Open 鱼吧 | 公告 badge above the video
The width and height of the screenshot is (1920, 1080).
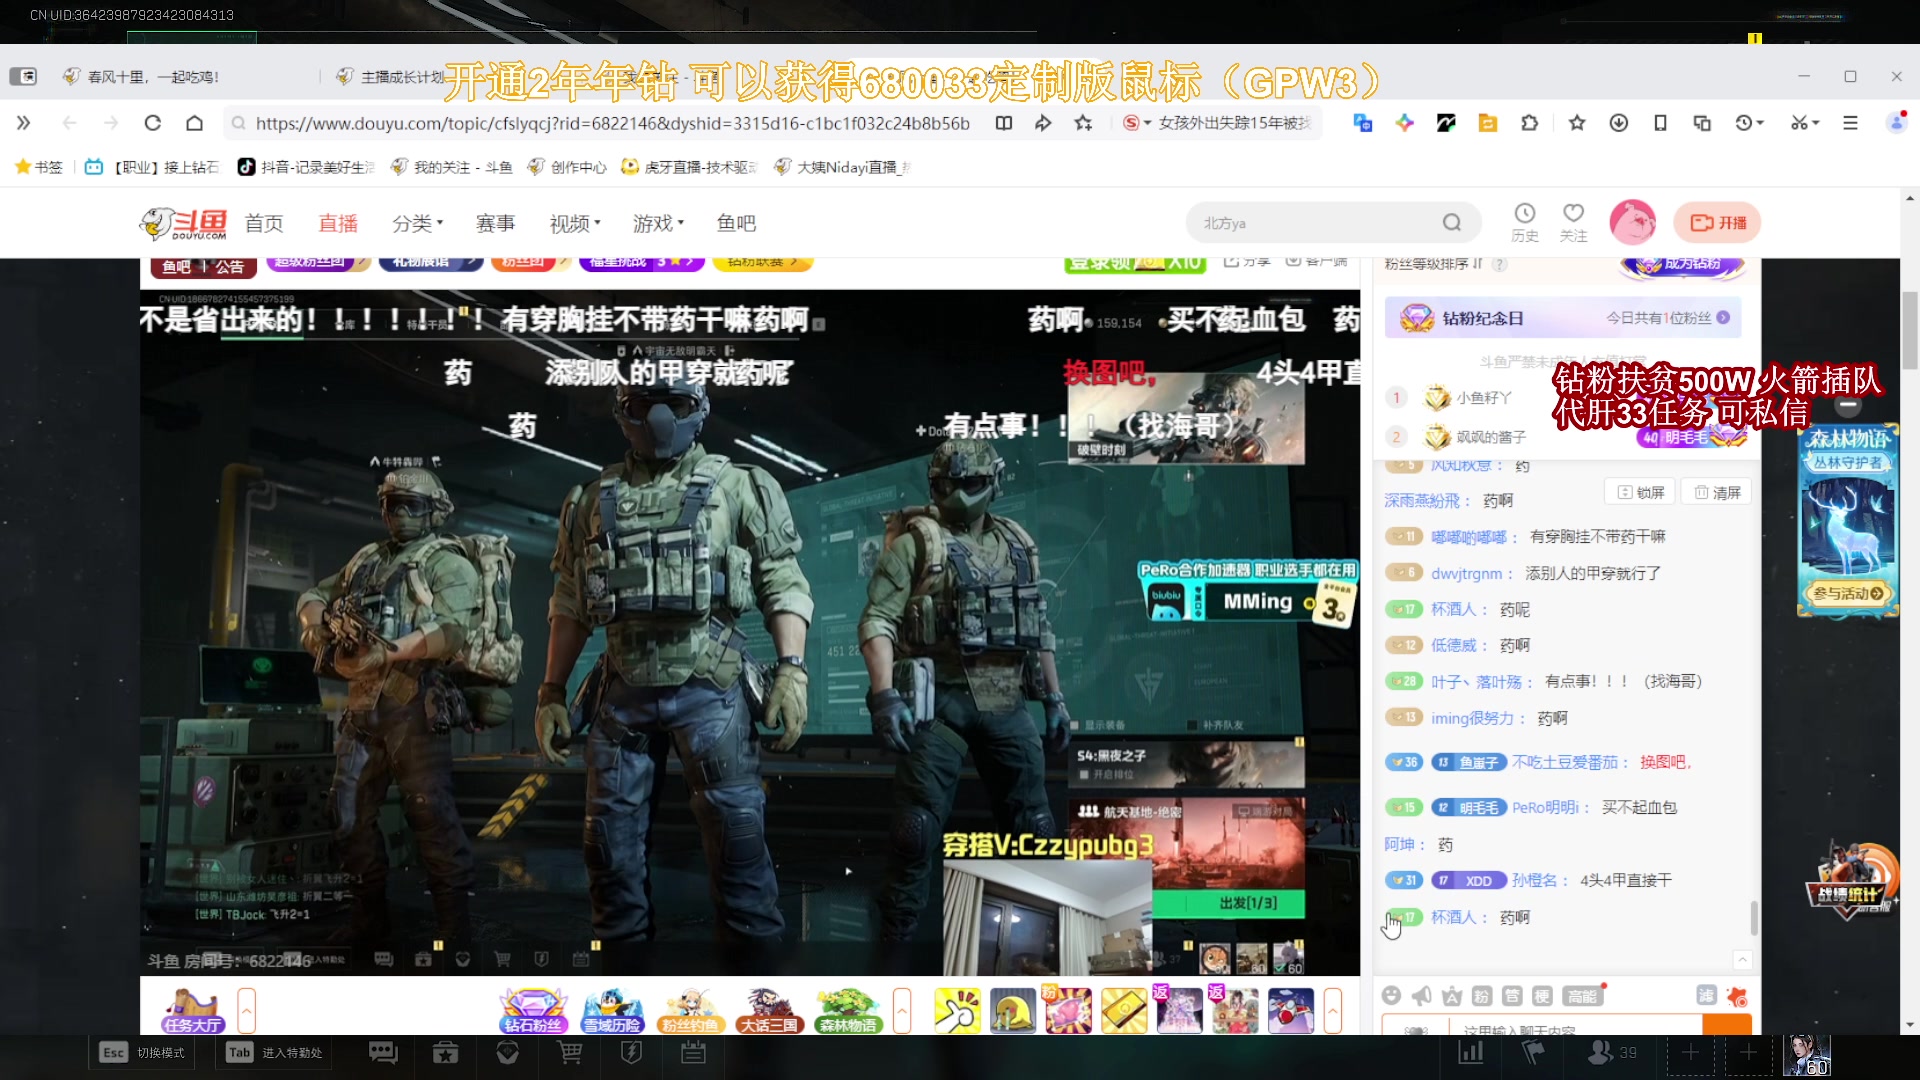click(203, 266)
